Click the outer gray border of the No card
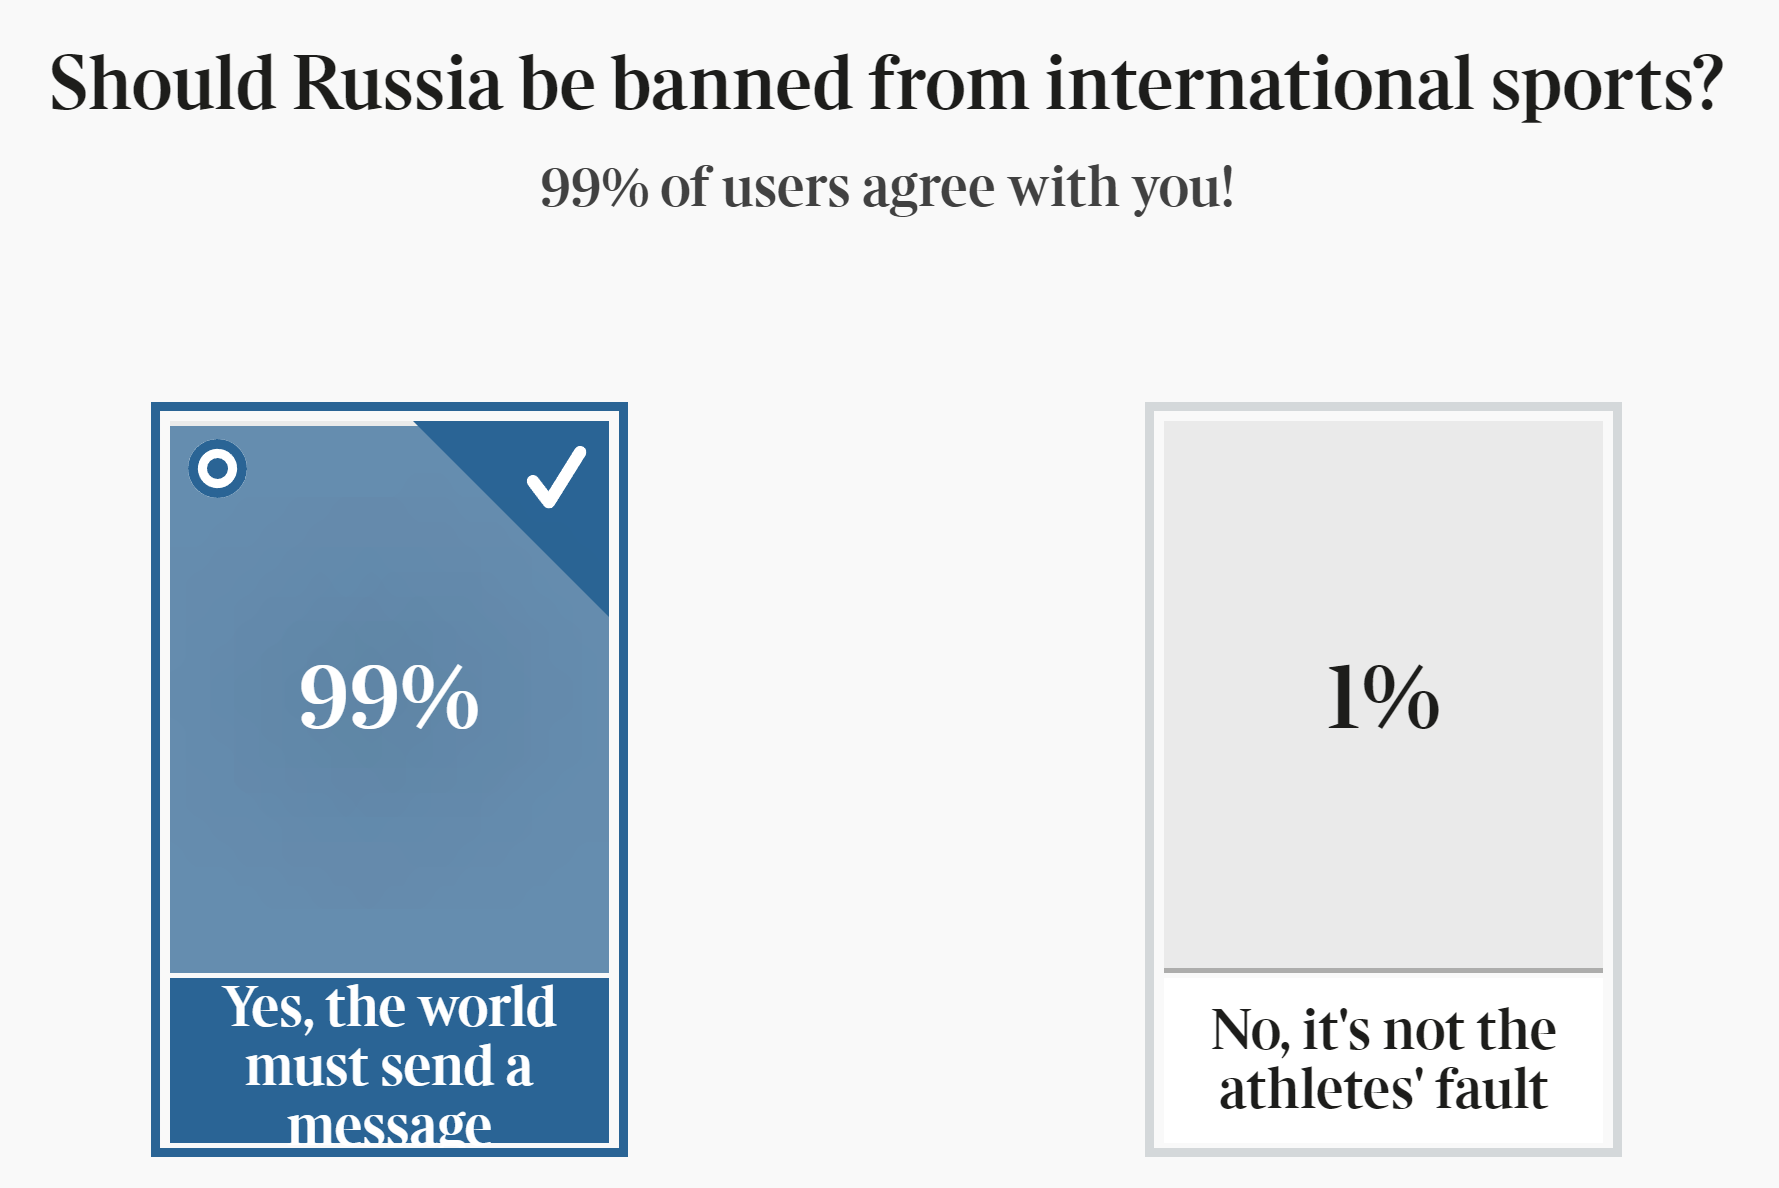The width and height of the screenshot is (1779, 1188). (1149, 780)
